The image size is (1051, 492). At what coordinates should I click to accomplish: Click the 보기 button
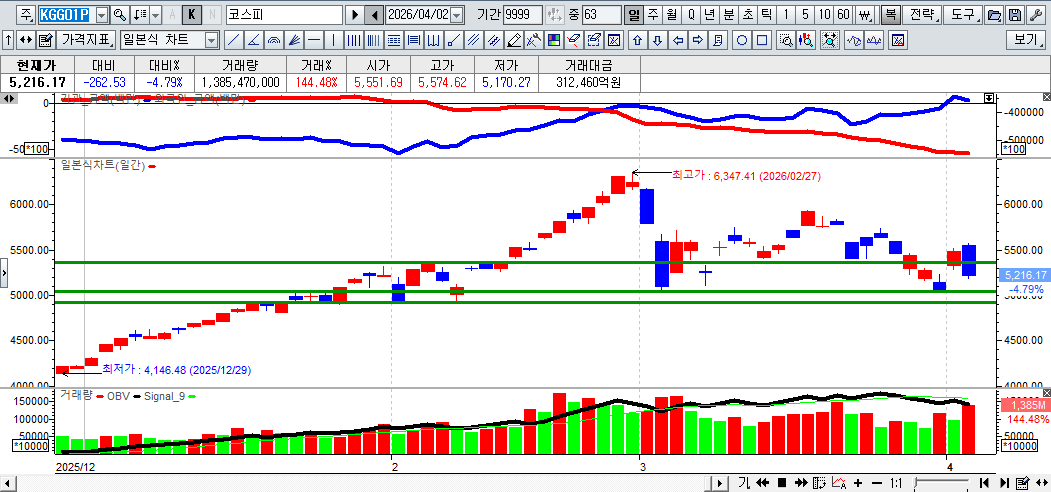pyautogui.click(x=1025, y=40)
